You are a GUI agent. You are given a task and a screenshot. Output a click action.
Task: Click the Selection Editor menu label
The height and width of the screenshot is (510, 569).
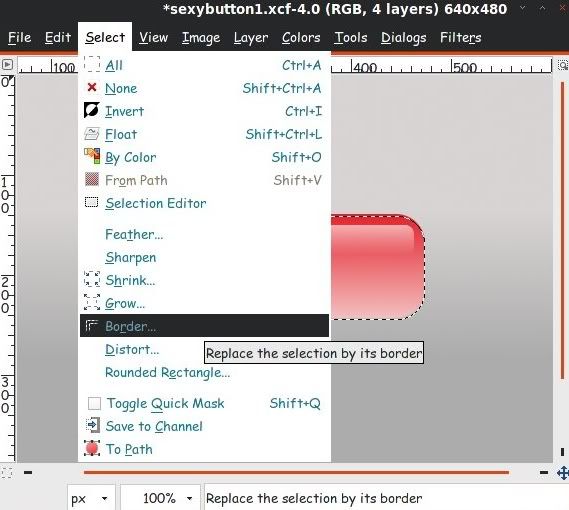pos(156,203)
